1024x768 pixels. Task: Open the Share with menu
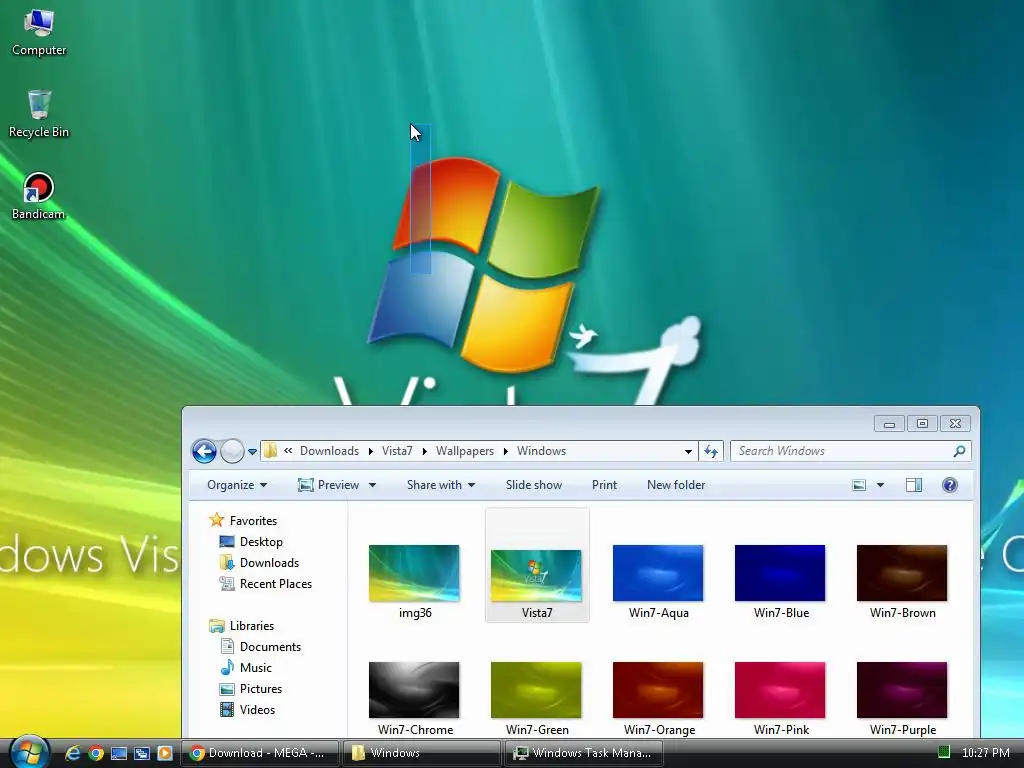pos(441,485)
